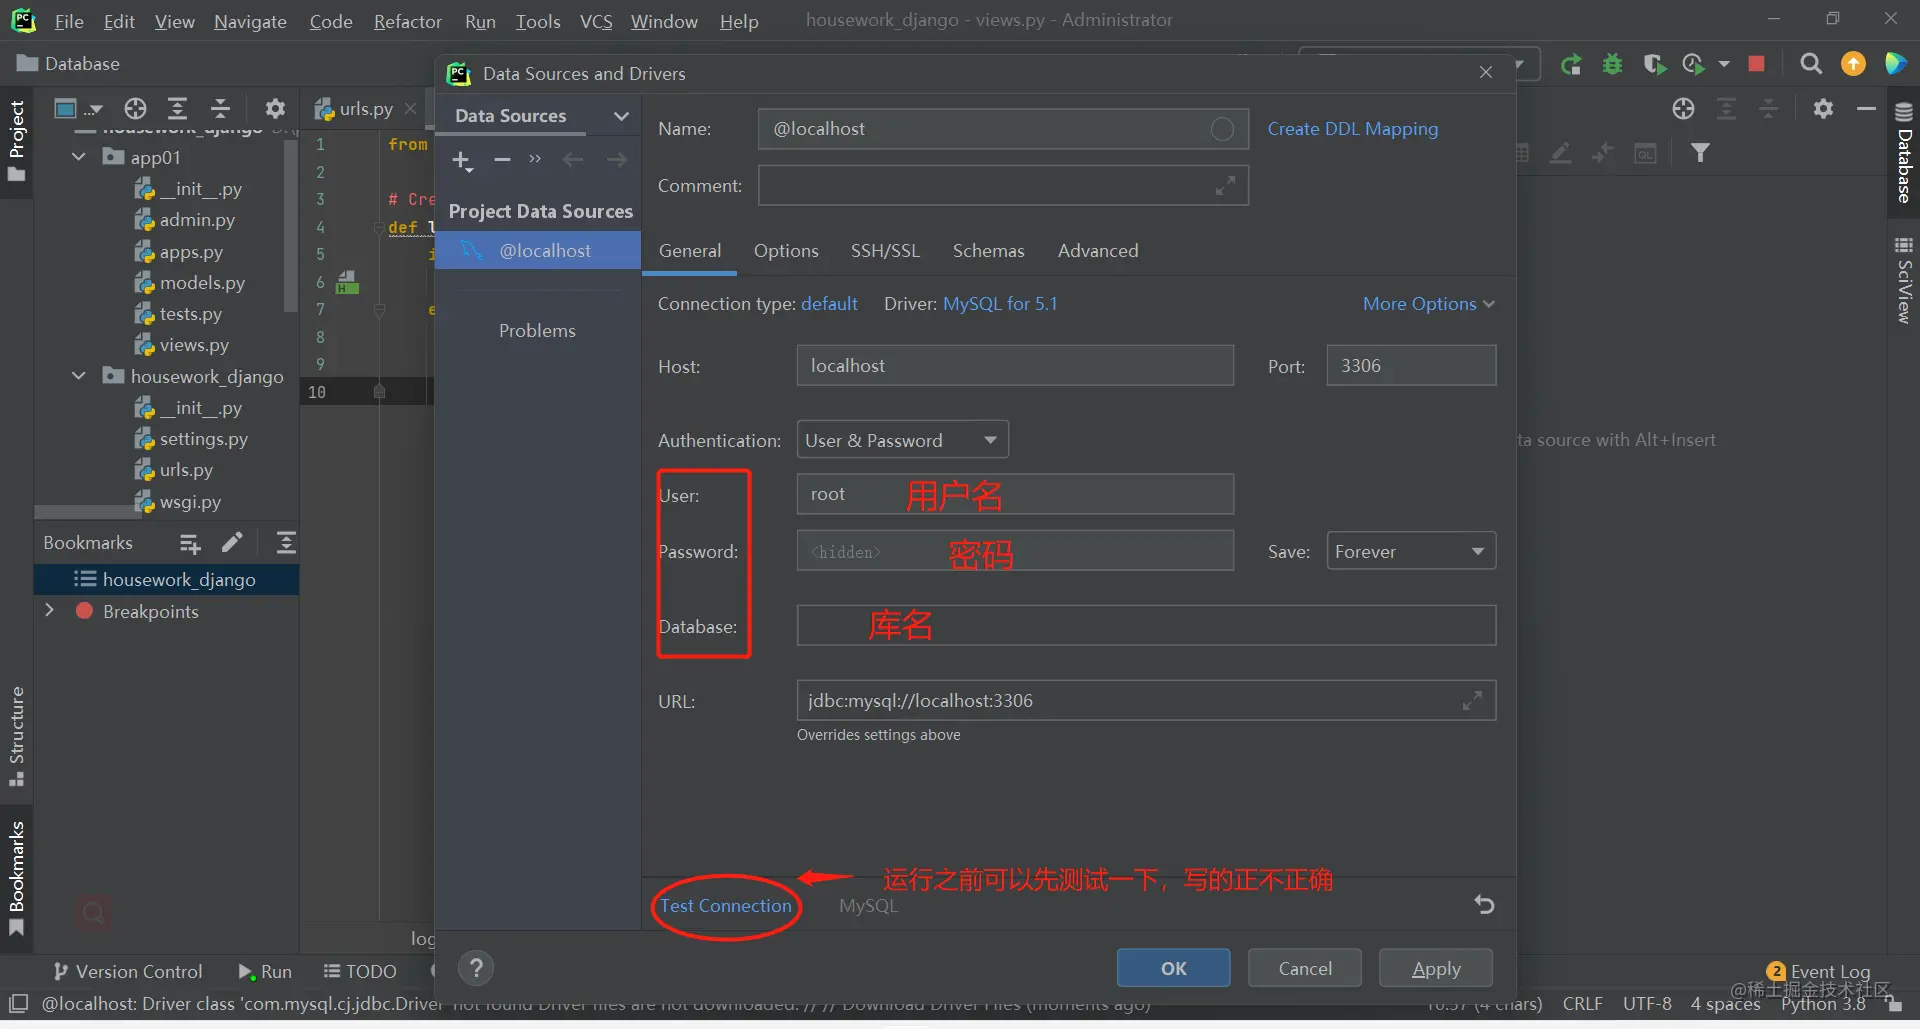Click the Port field
Viewport: 1920px width, 1029px height.
(x=1411, y=366)
